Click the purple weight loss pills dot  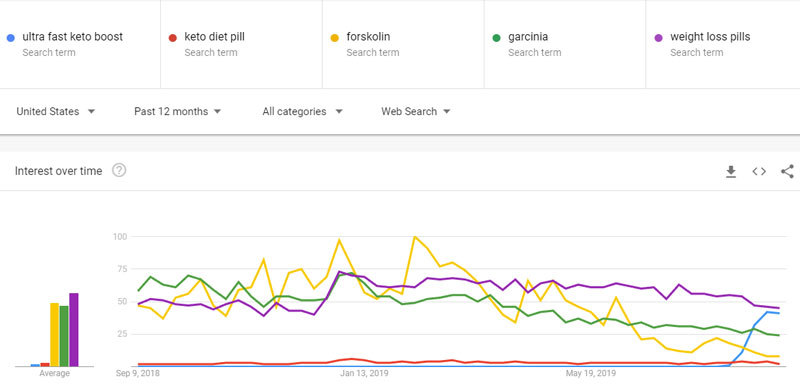tap(659, 38)
